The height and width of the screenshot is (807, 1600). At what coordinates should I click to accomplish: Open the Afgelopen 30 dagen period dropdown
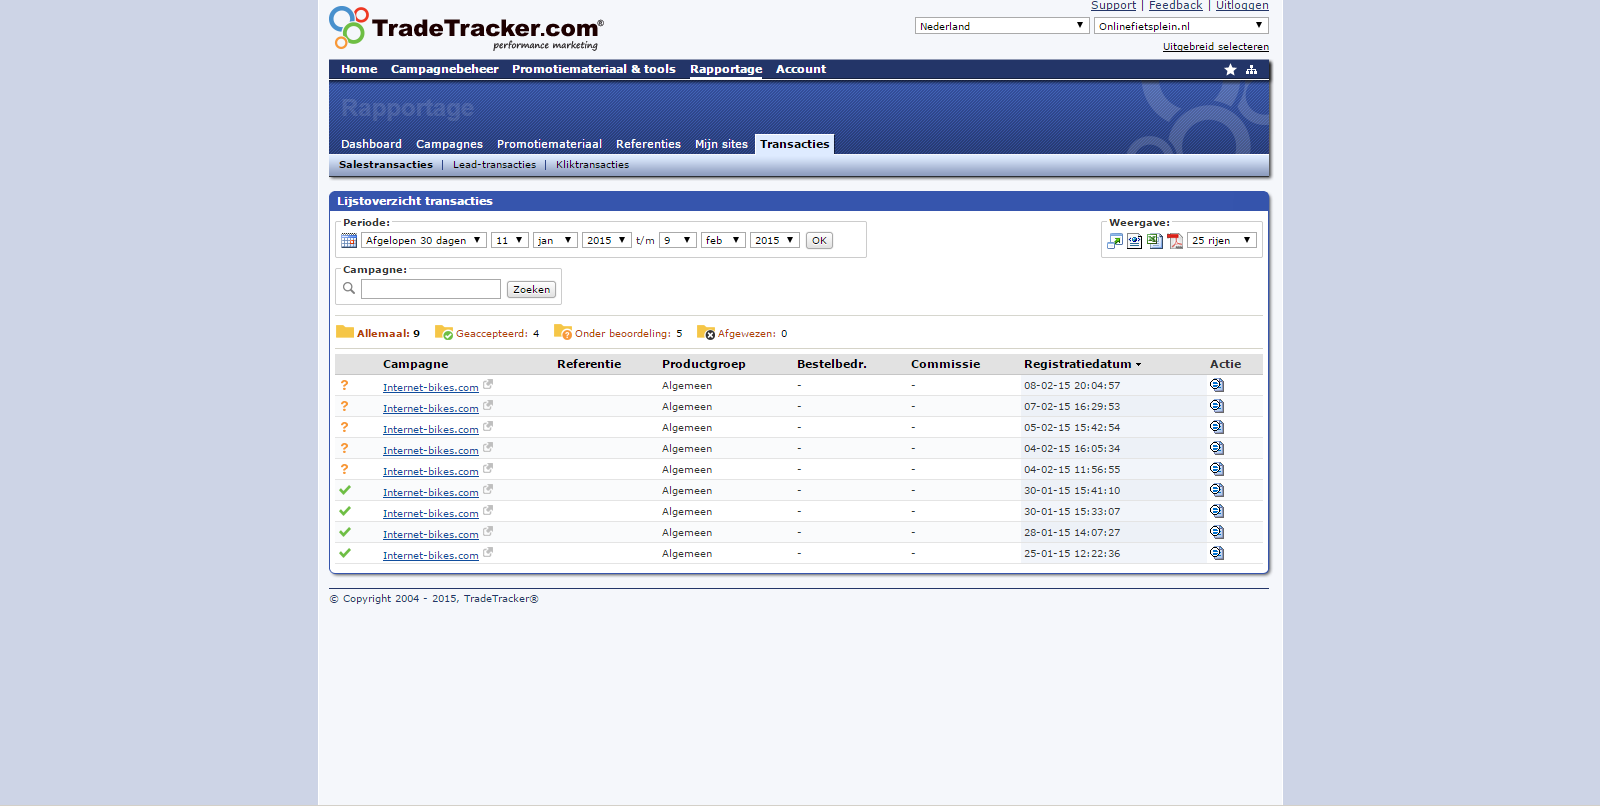coord(424,241)
